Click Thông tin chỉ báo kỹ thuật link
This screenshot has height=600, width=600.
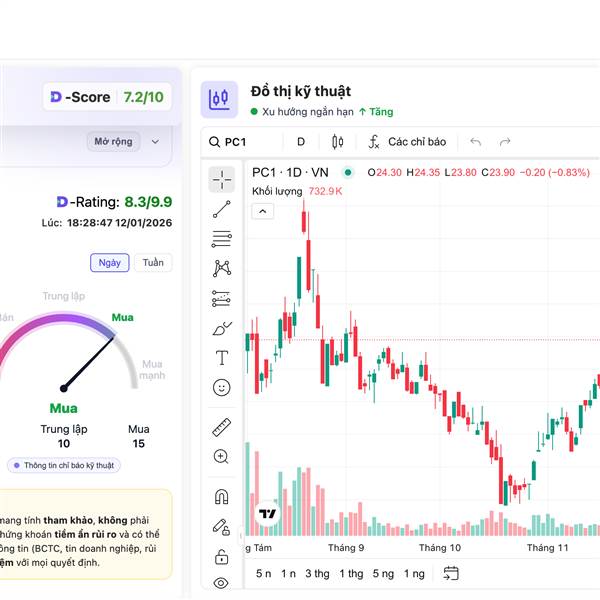63,465
